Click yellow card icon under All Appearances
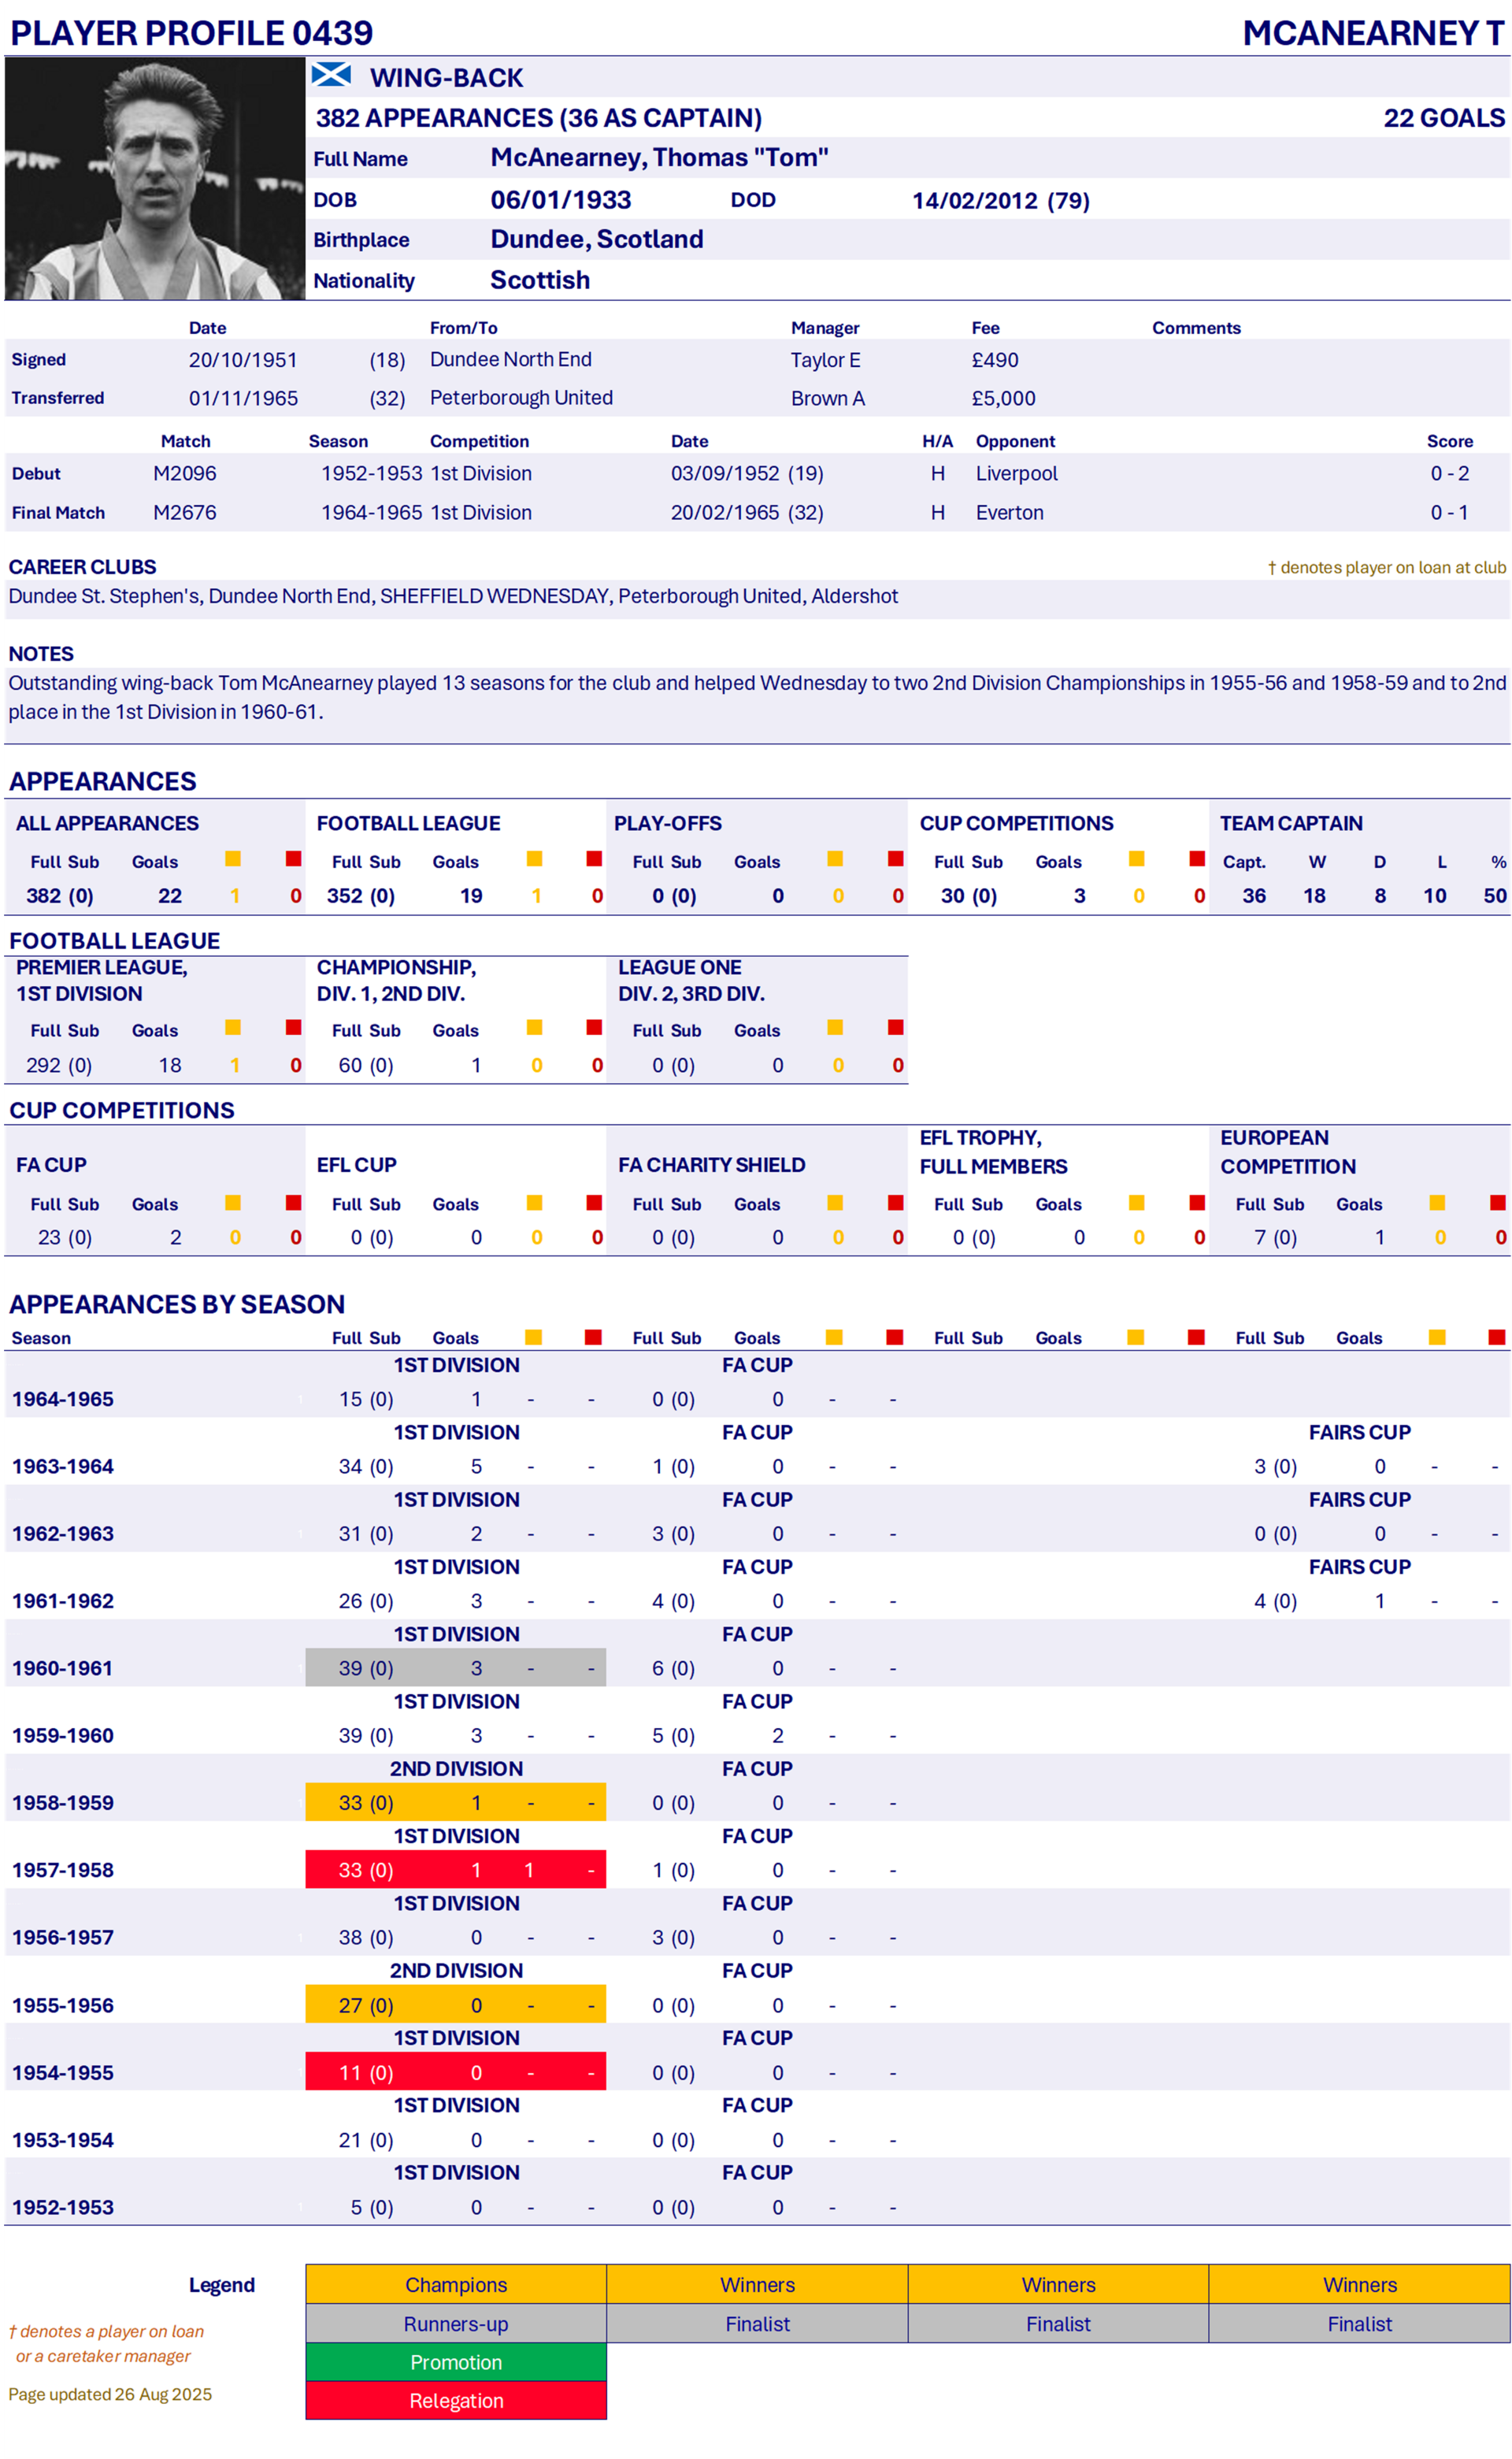1512x2459 pixels. (x=233, y=859)
